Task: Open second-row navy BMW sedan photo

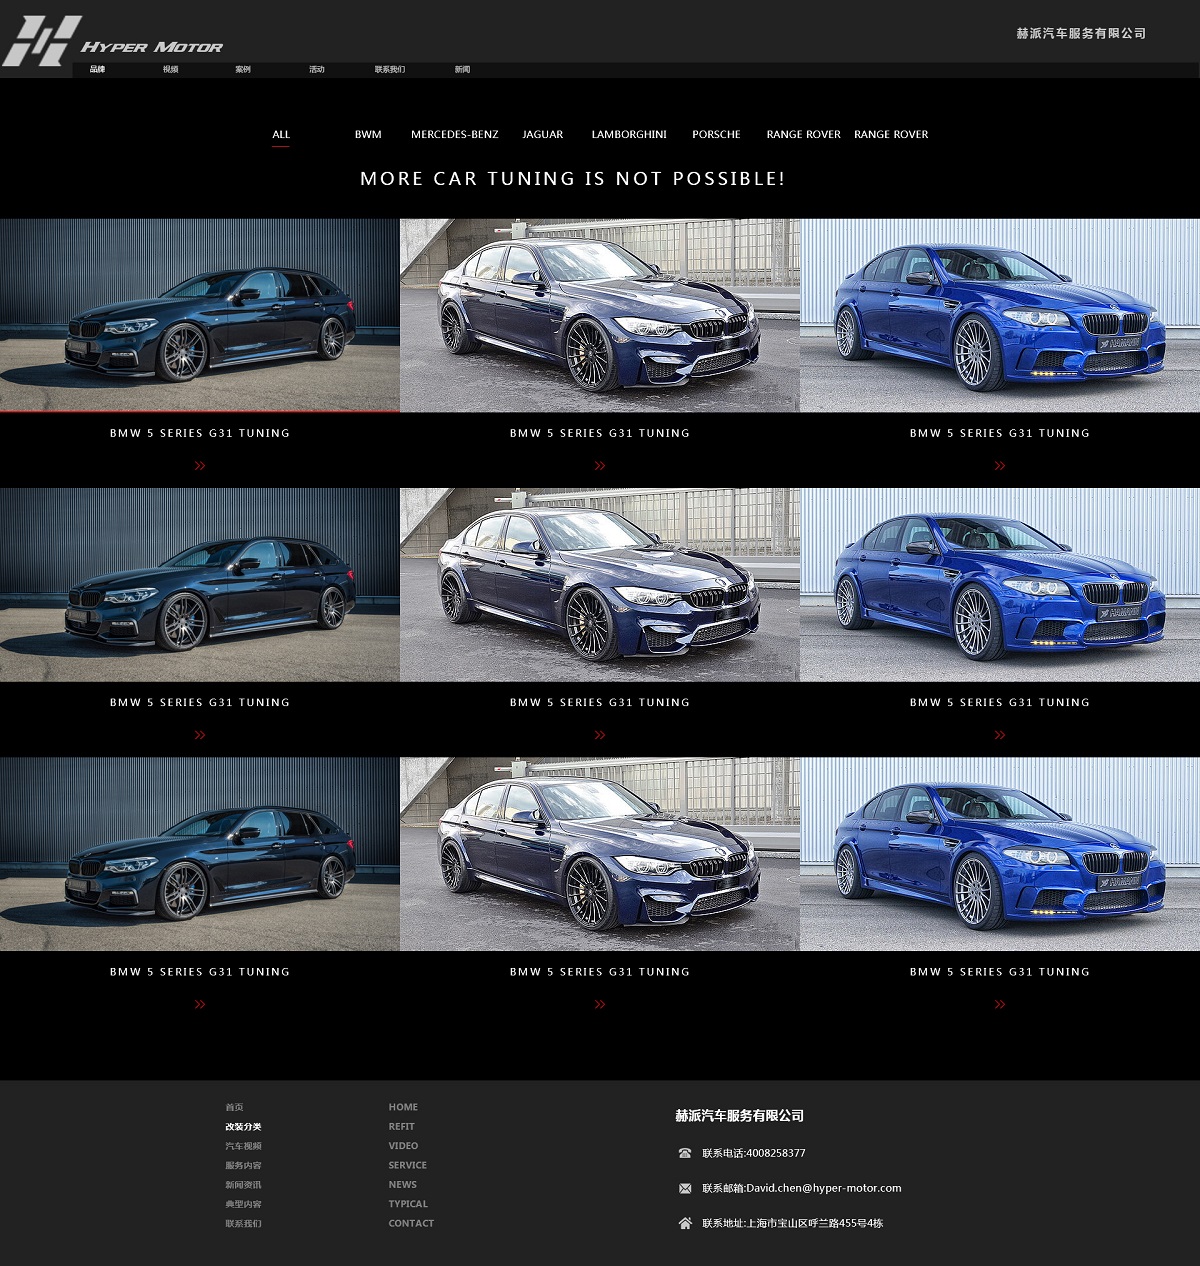Action: (x=600, y=585)
